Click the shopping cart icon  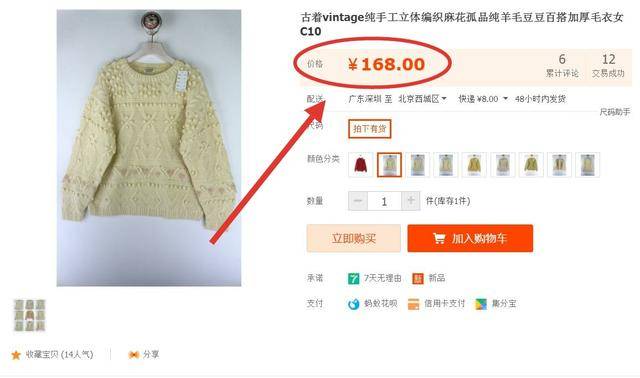point(439,238)
